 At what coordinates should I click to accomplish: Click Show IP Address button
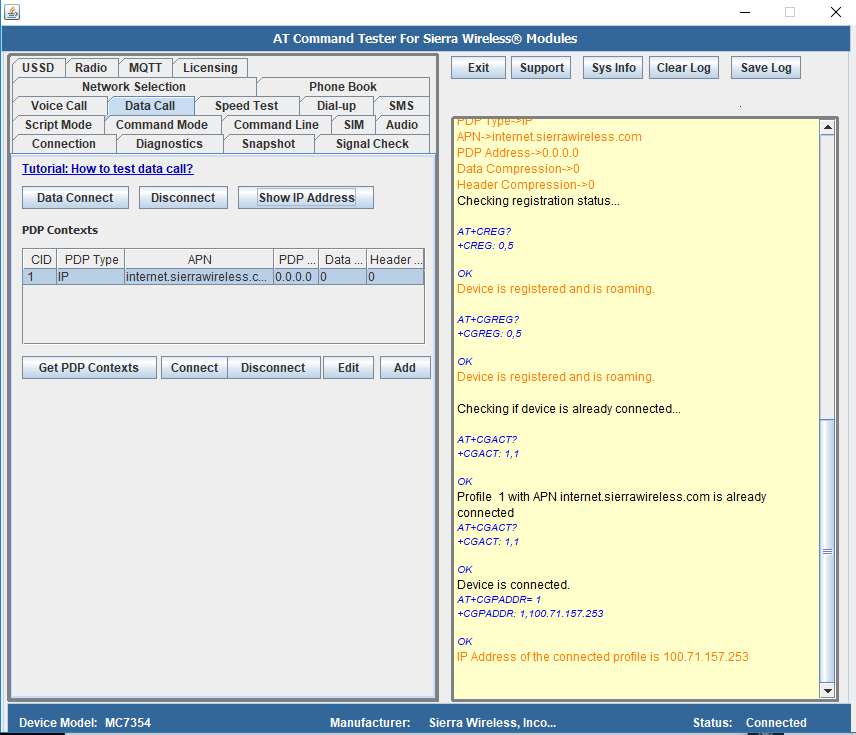[306, 198]
